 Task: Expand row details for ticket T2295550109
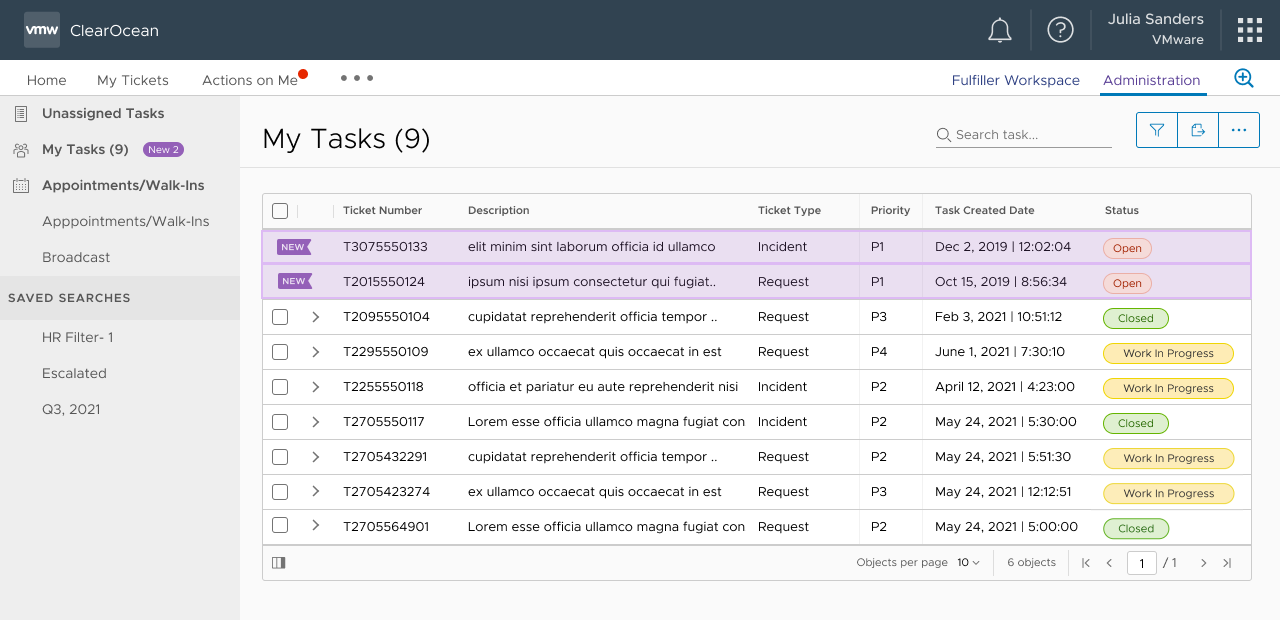point(315,352)
